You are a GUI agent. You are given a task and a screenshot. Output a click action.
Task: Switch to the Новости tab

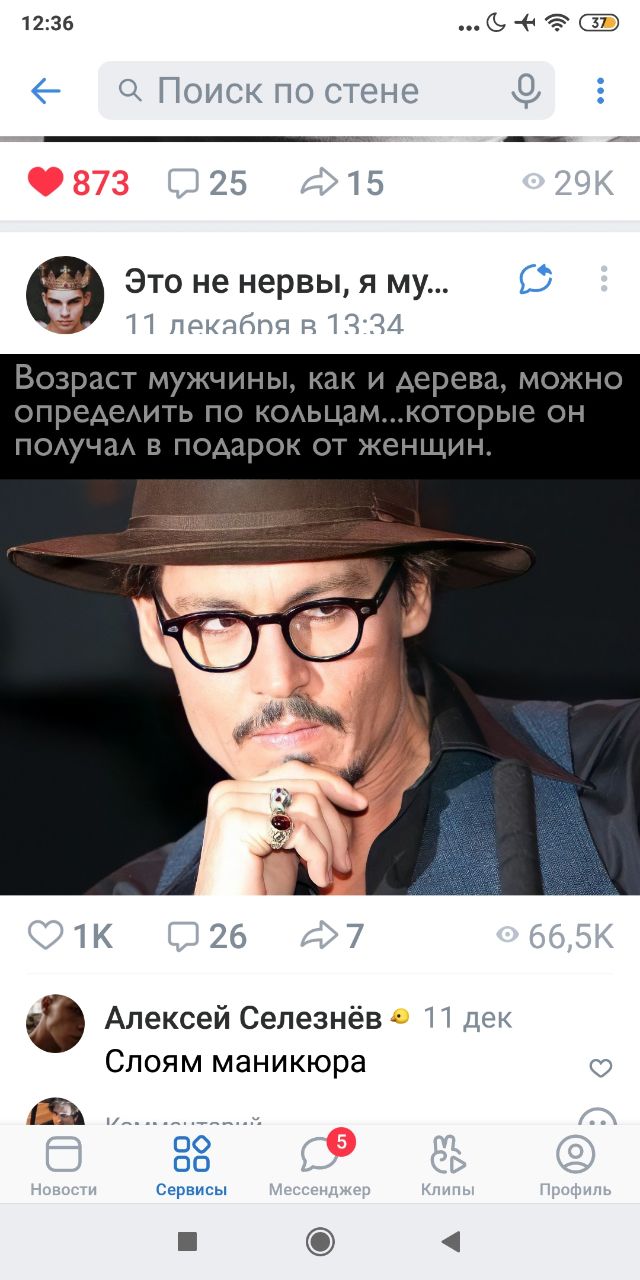pos(64,1166)
